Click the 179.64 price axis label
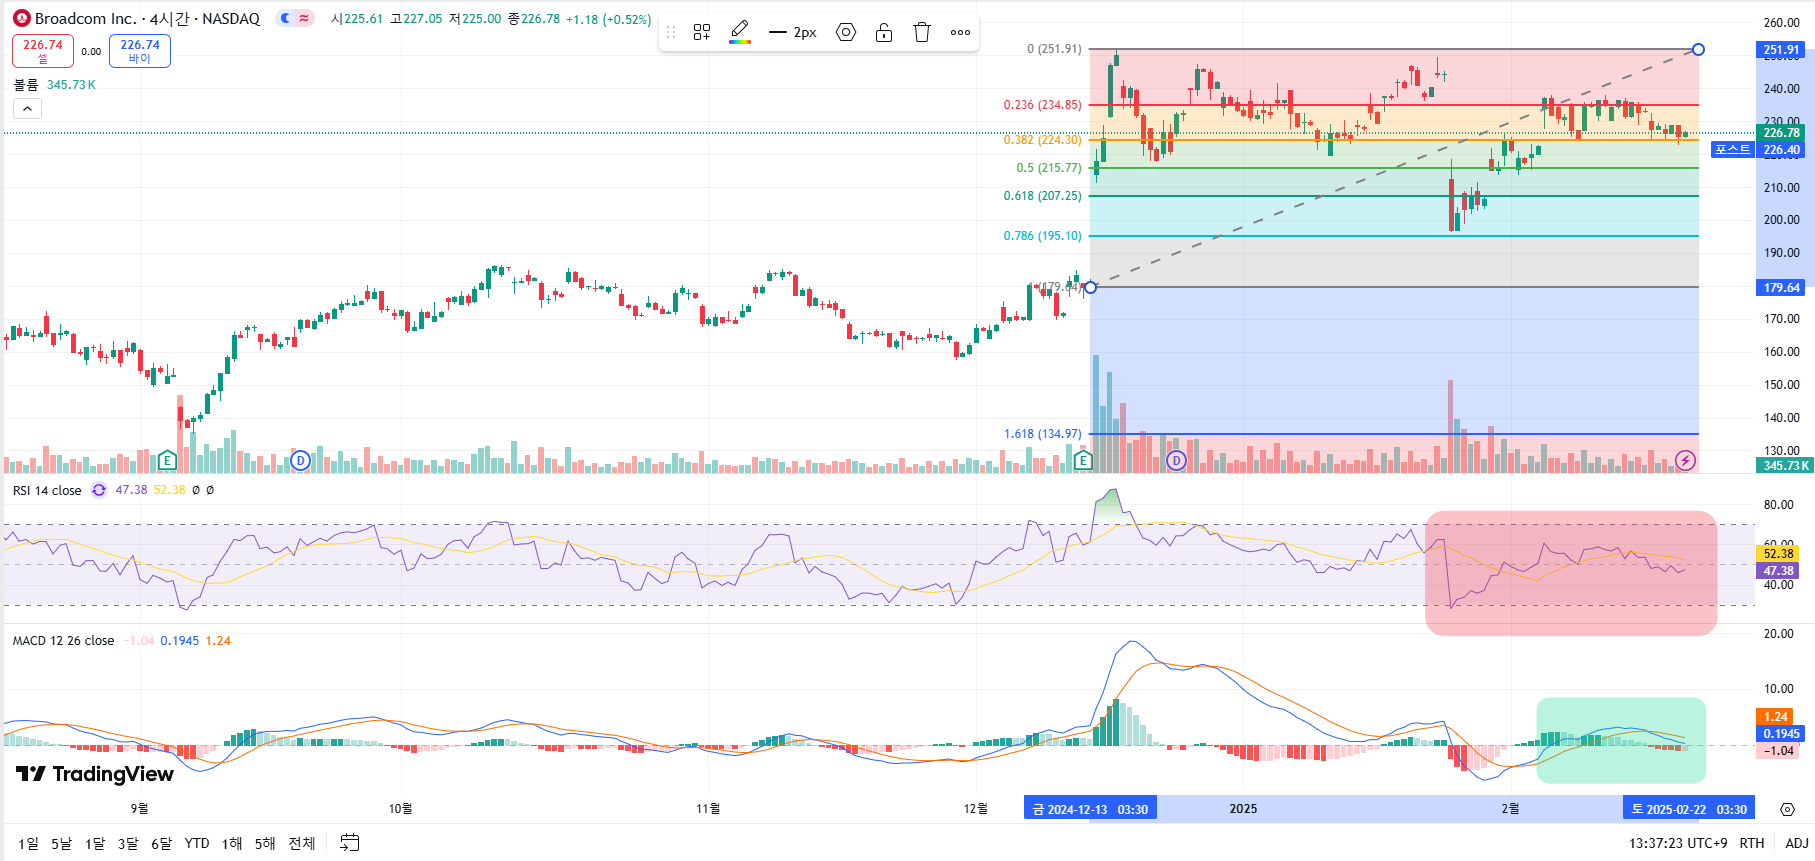Viewport: 1815px width, 861px height. 1781,288
